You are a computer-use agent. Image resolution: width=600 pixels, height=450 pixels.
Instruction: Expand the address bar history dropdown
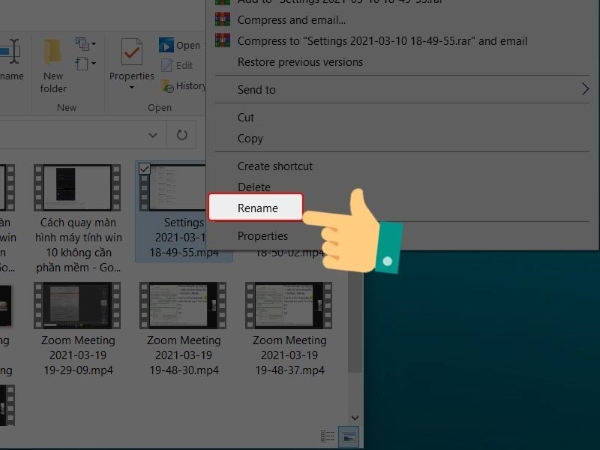pos(153,134)
